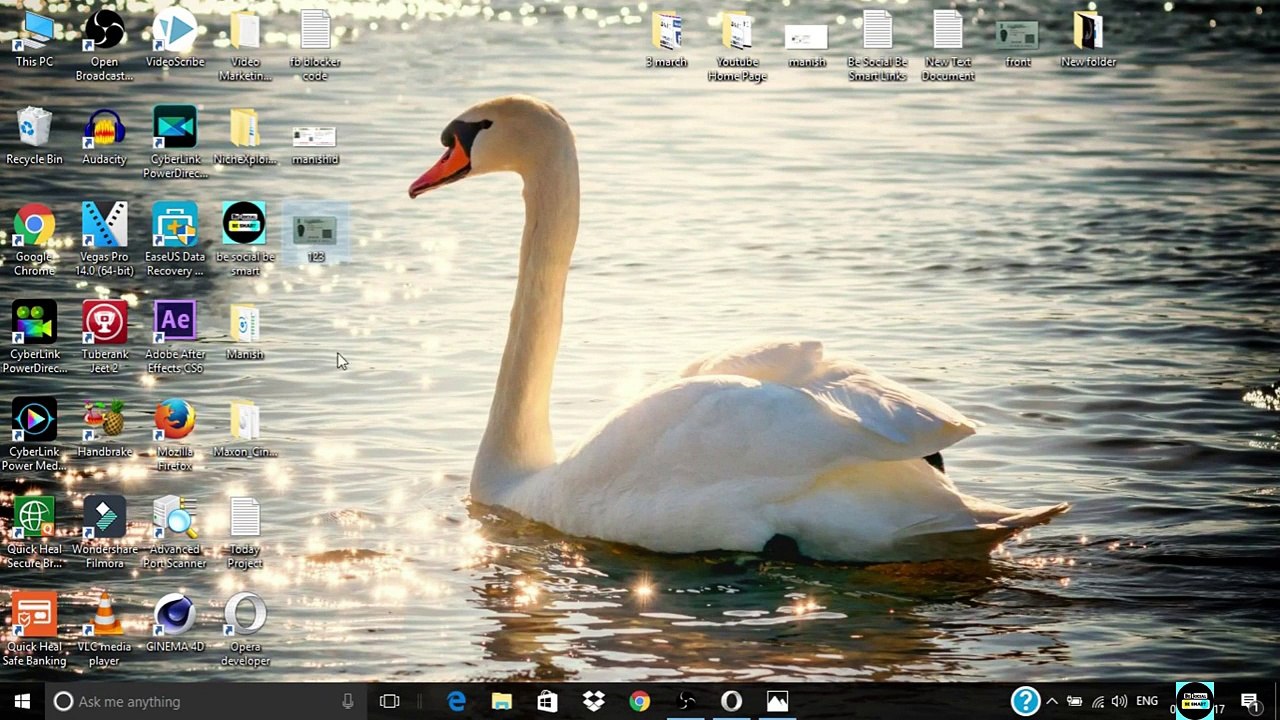Show hidden system tray icons

[1052, 701]
